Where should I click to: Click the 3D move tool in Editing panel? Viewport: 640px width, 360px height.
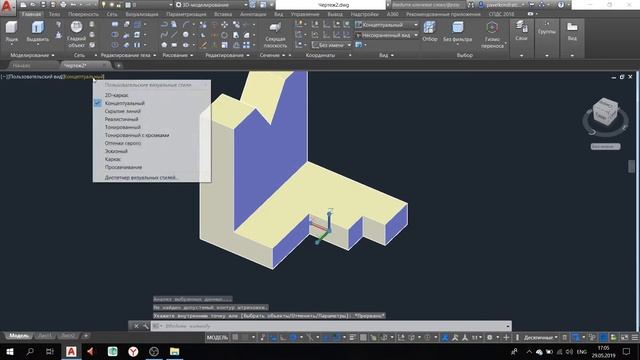tap(224, 25)
